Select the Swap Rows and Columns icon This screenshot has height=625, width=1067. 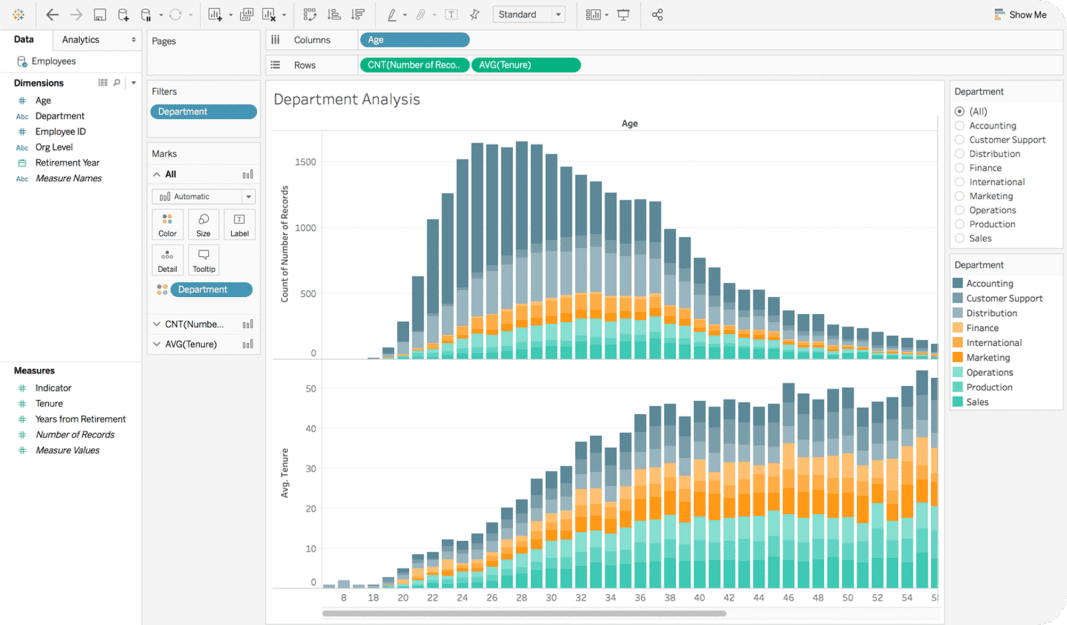point(308,14)
